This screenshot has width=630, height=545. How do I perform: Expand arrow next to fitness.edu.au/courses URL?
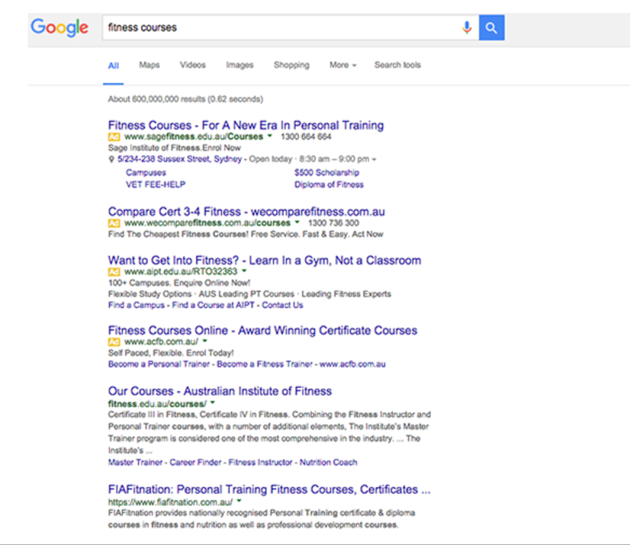coord(213,402)
